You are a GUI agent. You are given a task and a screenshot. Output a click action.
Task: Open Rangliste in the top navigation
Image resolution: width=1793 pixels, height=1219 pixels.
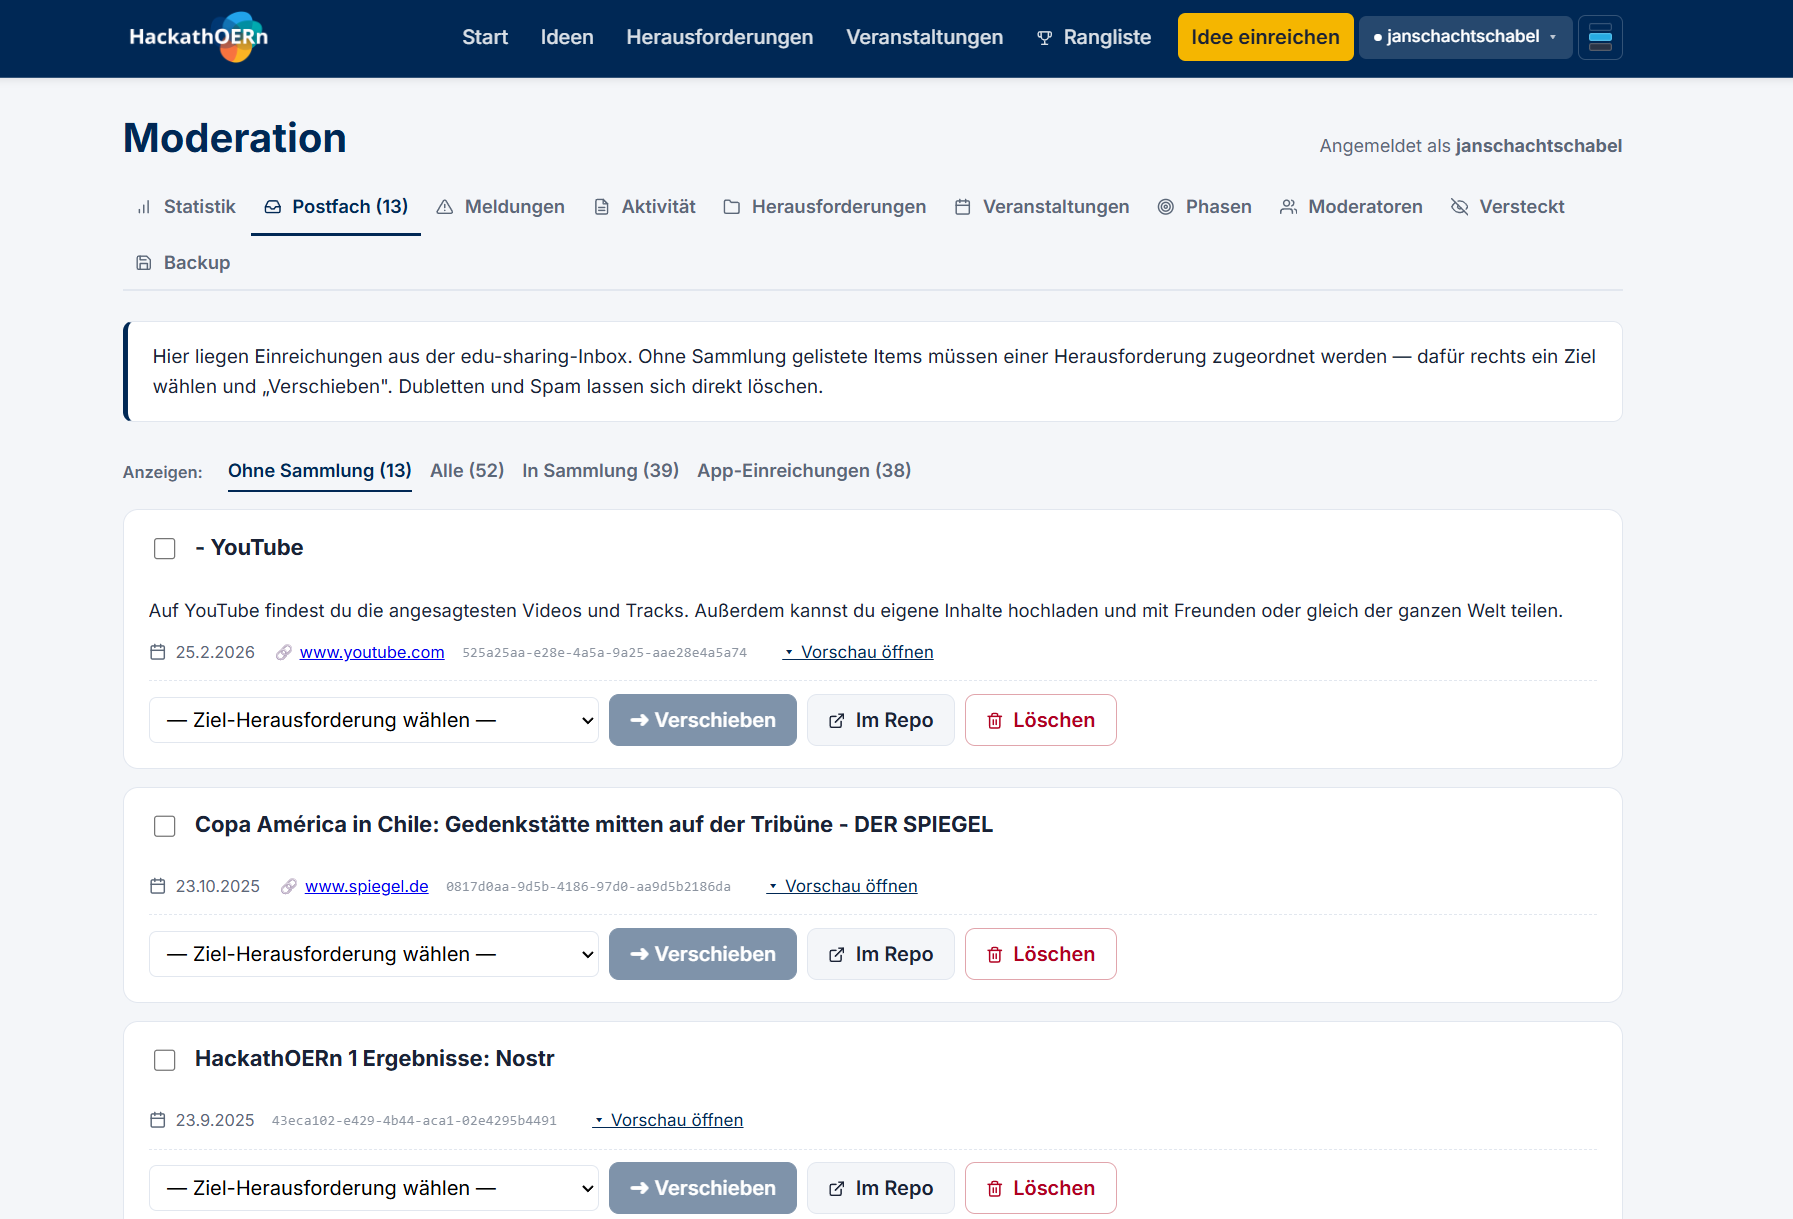tap(1094, 37)
